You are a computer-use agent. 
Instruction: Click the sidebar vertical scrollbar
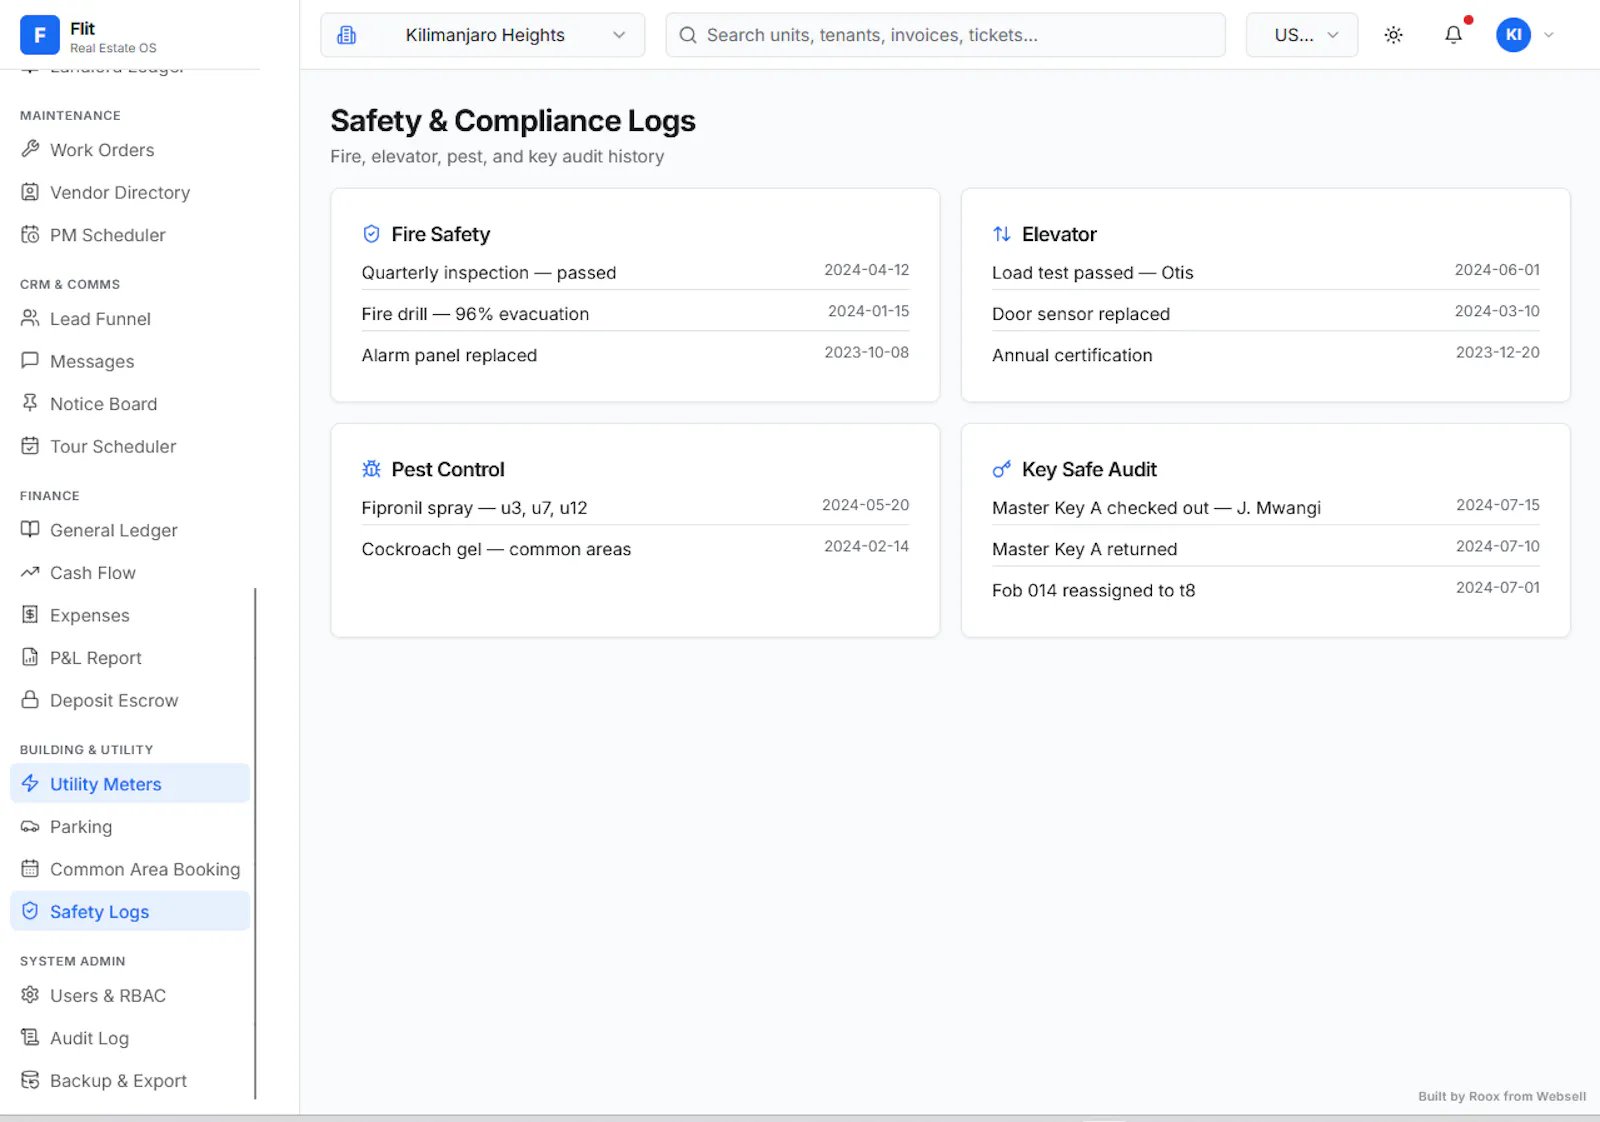pyautogui.click(x=255, y=843)
